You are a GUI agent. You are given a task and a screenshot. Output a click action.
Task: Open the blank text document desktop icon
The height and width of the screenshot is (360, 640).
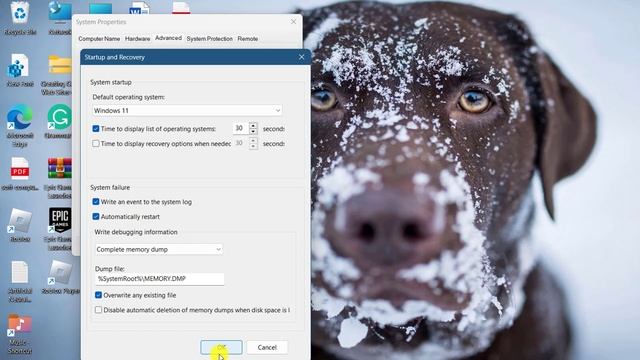(x=20, y=282)
